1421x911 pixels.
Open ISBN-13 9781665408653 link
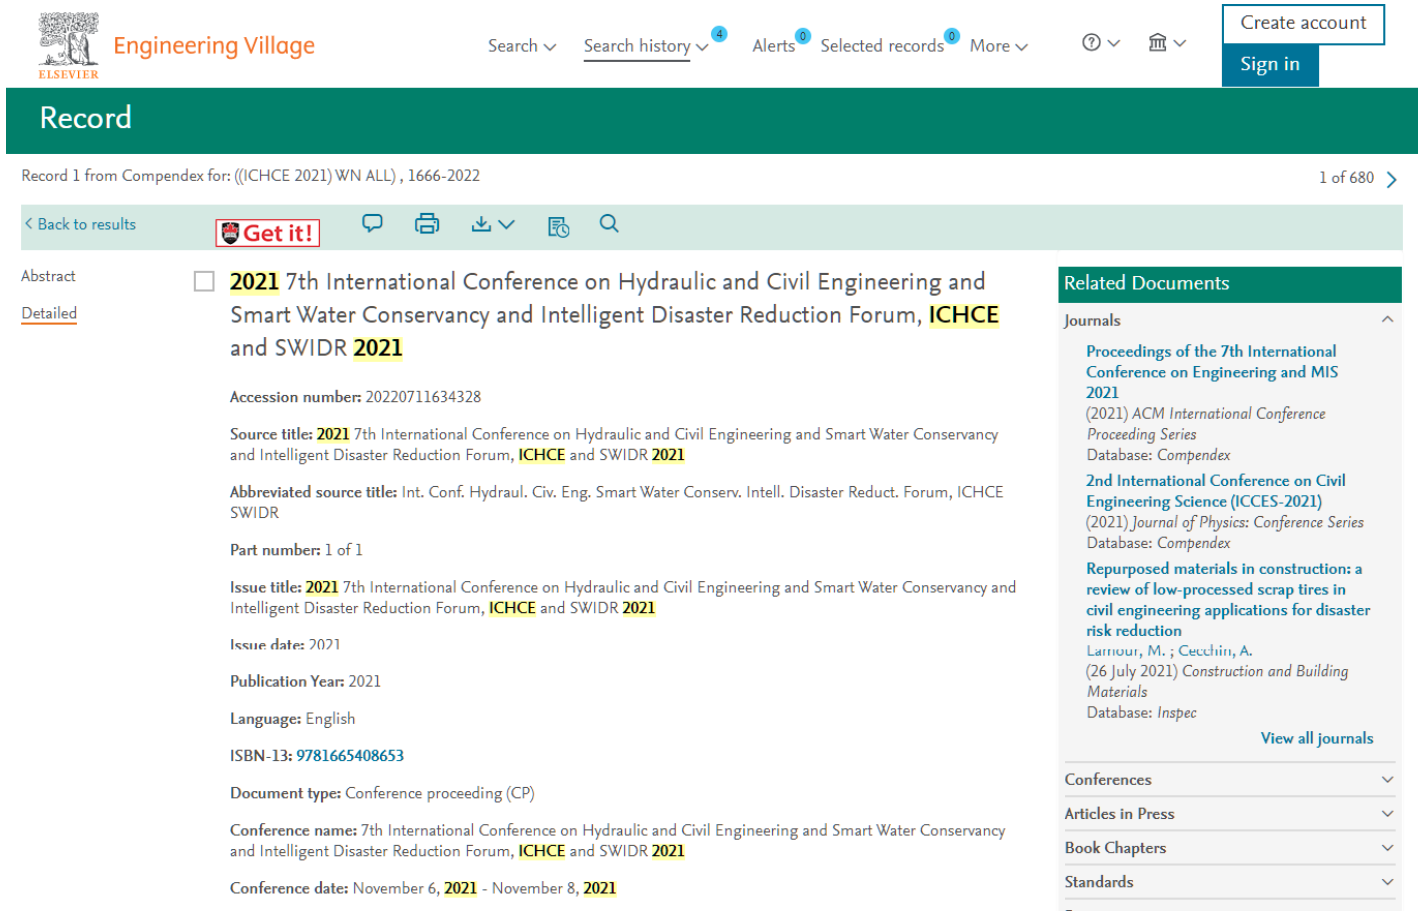point(350,756)
